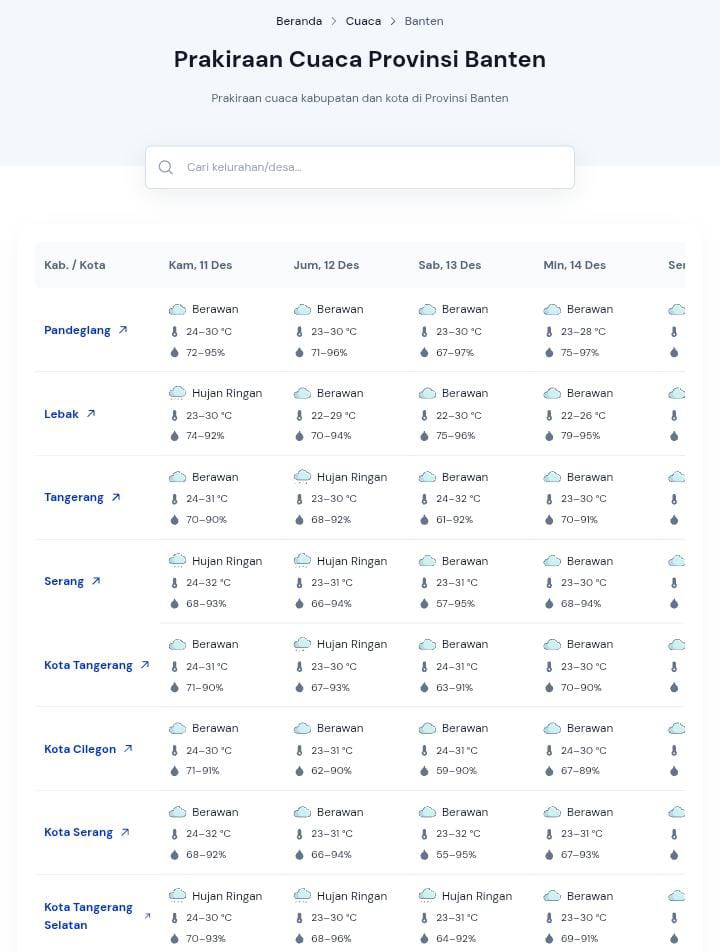Click the arrow icon next to Serang
Screen dimensions: 720x952
point(96,581)
